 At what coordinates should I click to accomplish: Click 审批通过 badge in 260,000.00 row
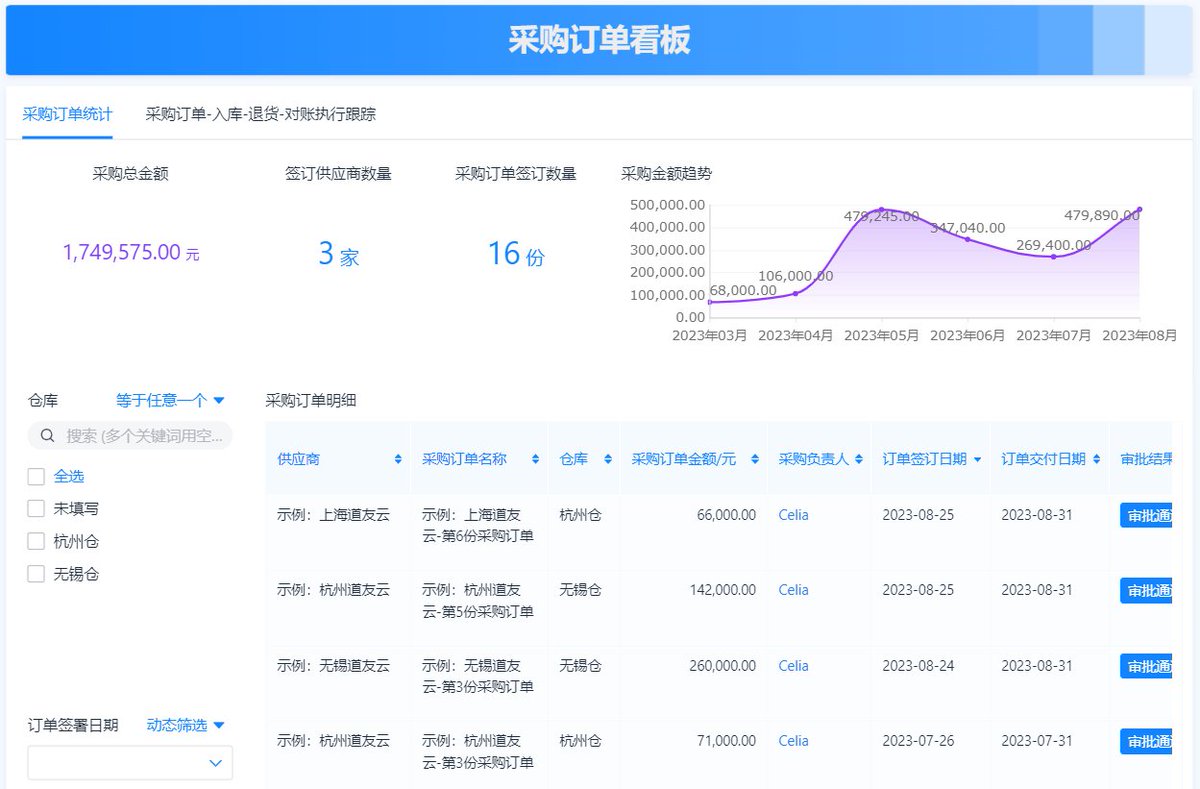point(1146,667)
